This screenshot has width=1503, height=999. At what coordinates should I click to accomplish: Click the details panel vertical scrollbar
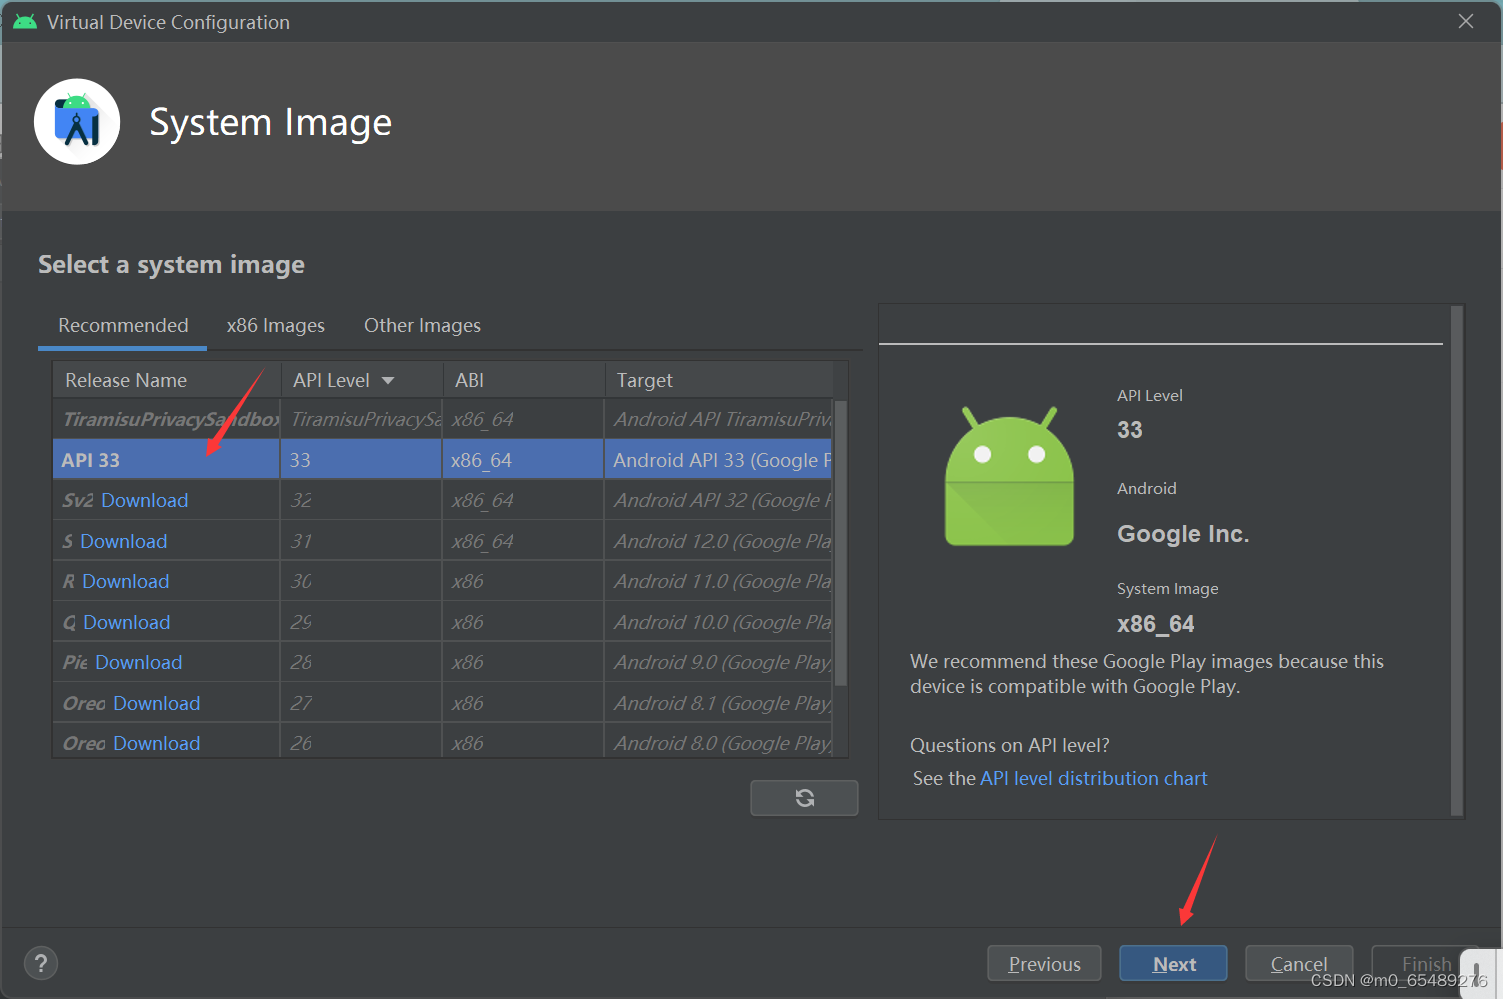pos(1457,561)
